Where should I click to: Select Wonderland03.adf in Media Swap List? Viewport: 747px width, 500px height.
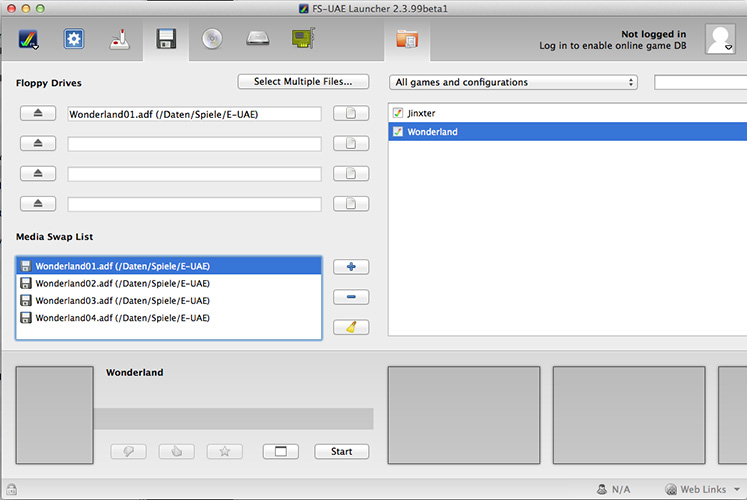click(123, 301)
